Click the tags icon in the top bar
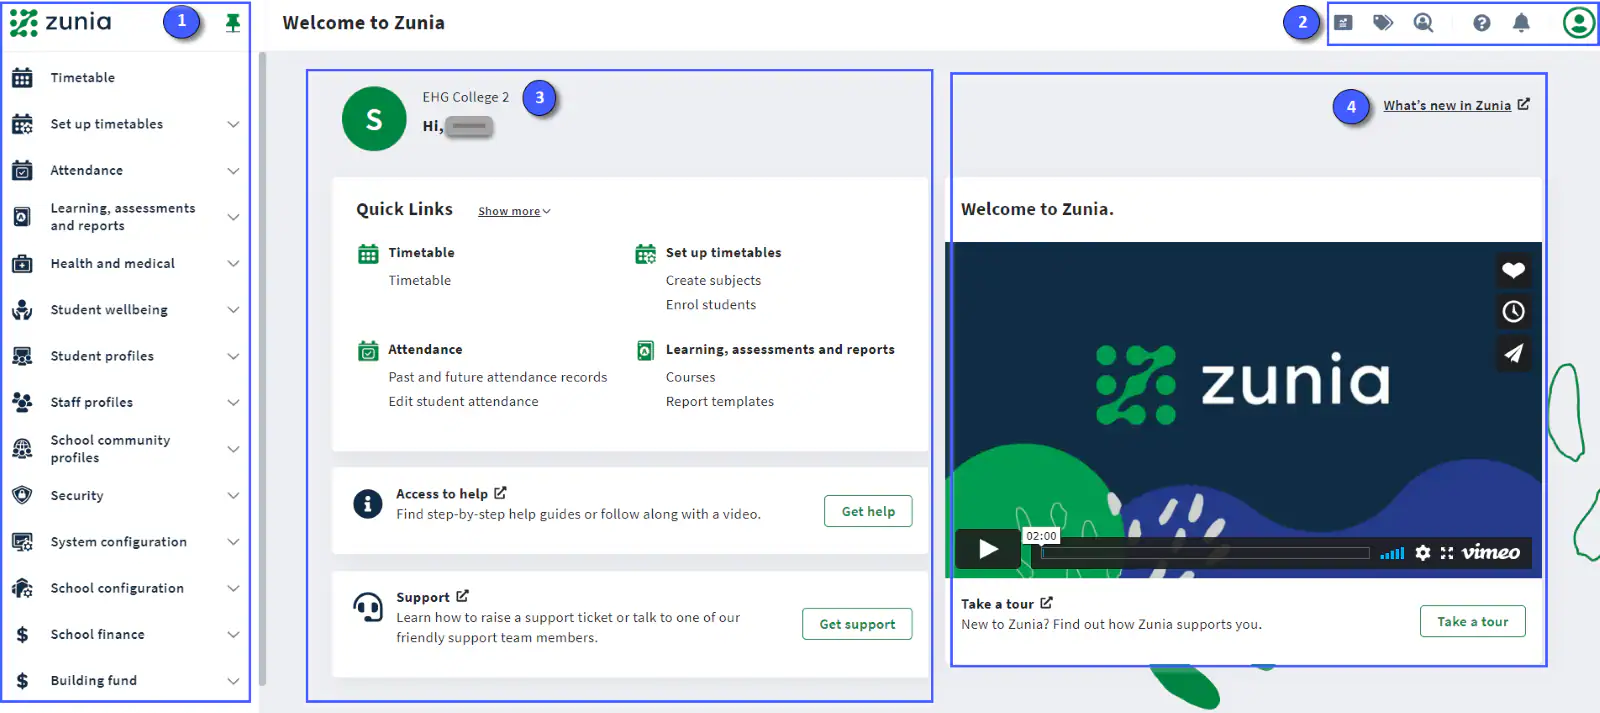This screenshot has height=713, width=1600. click(x=1383, y=22)
